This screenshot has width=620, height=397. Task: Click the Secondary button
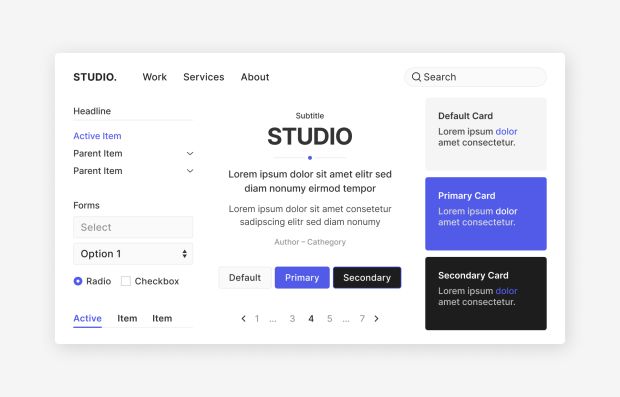(367, 278)
